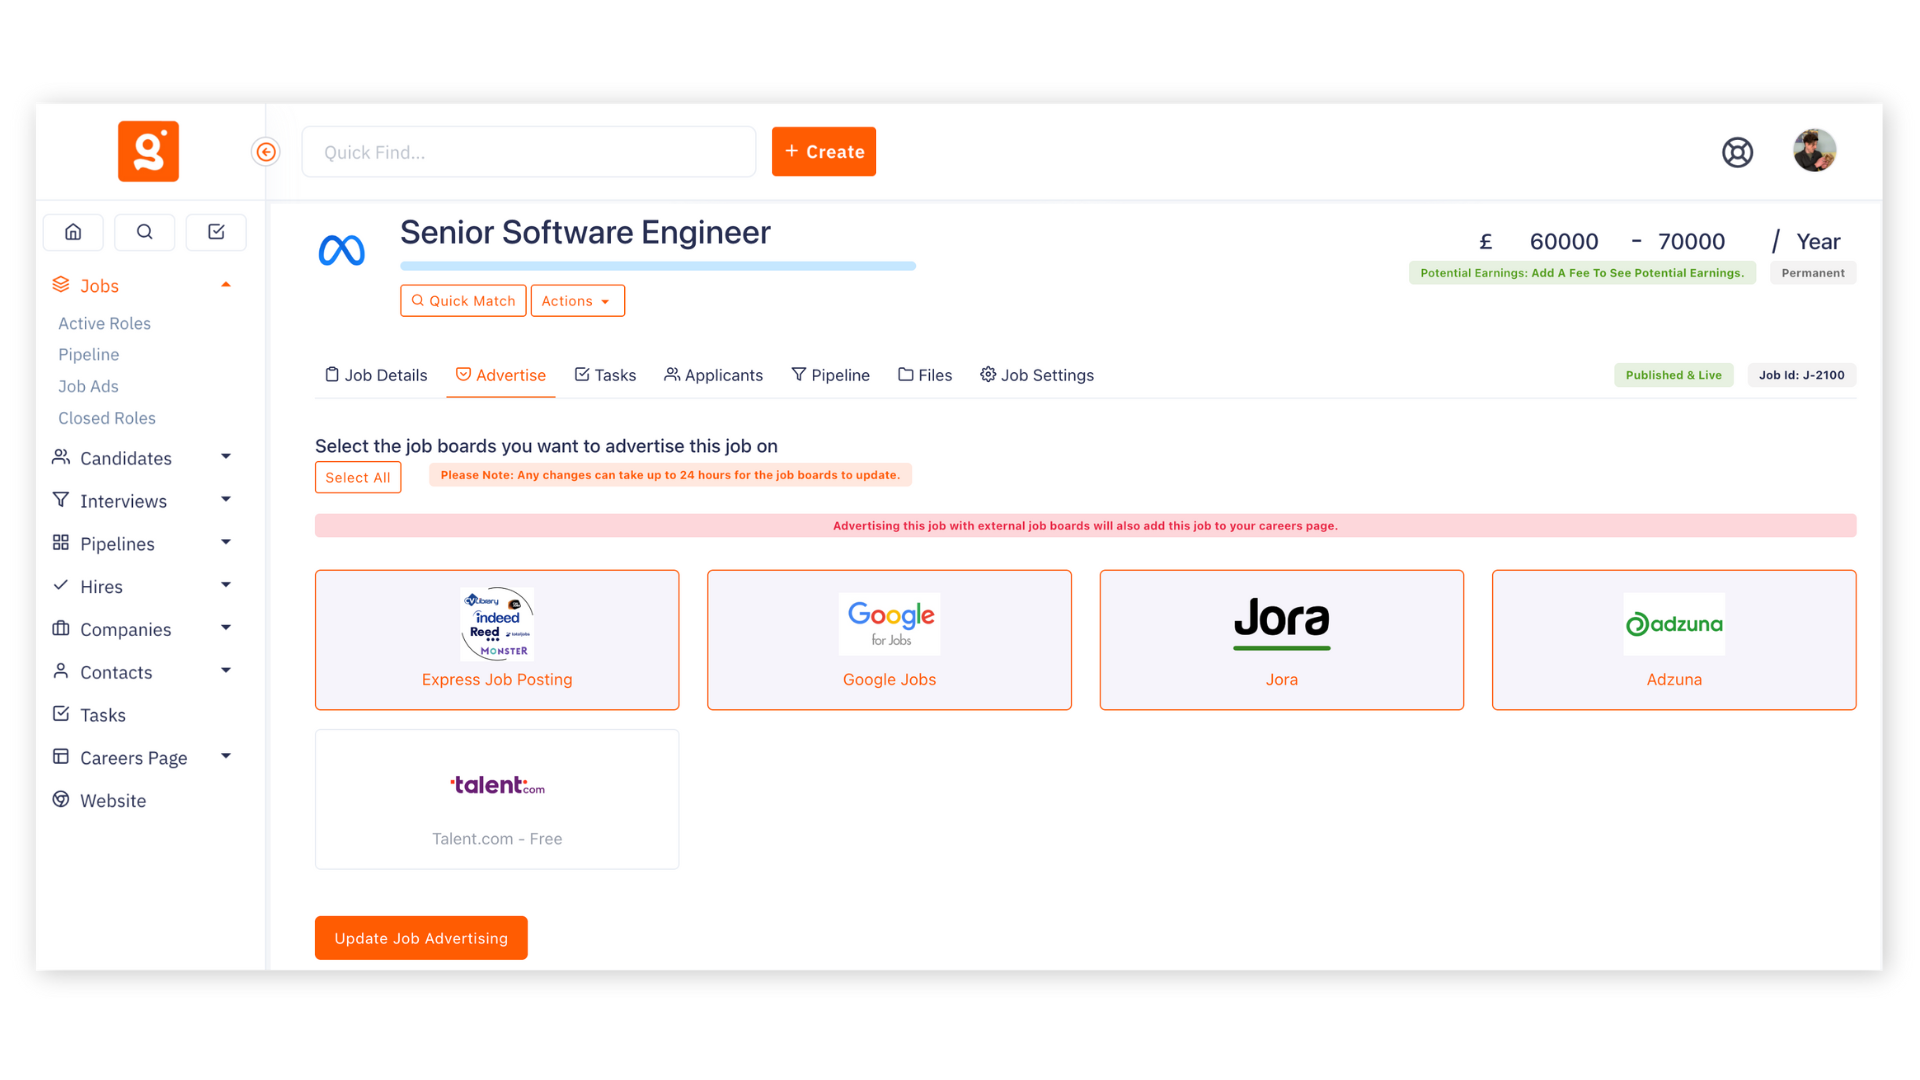Toggle the Google Jobs board card
The height and width of the screenshot is (1080, 1920).
(889, 640)
